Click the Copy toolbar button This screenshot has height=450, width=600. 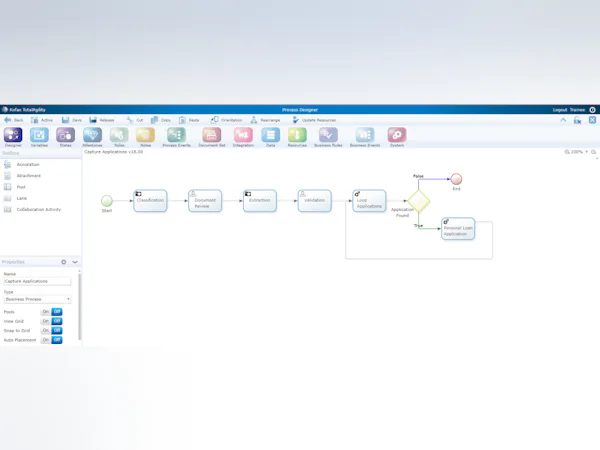coord(161,120)
